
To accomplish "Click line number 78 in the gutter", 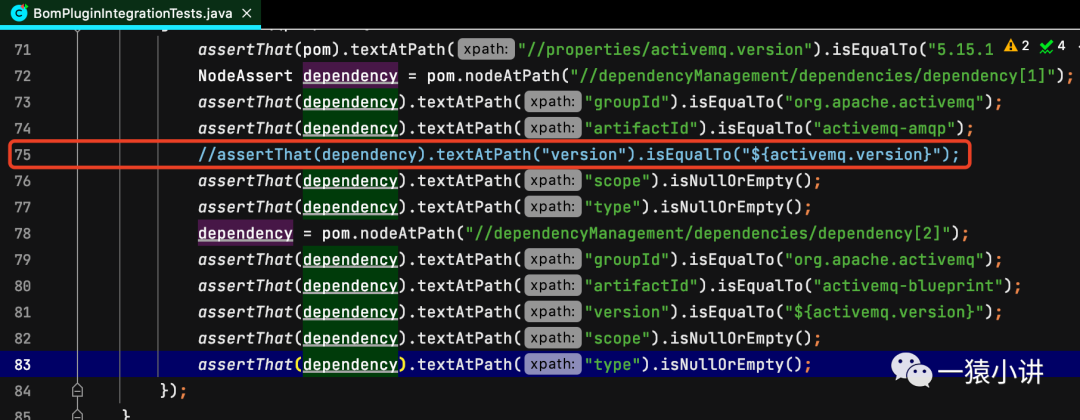I will pyautogui.click(x=22, y=233).
